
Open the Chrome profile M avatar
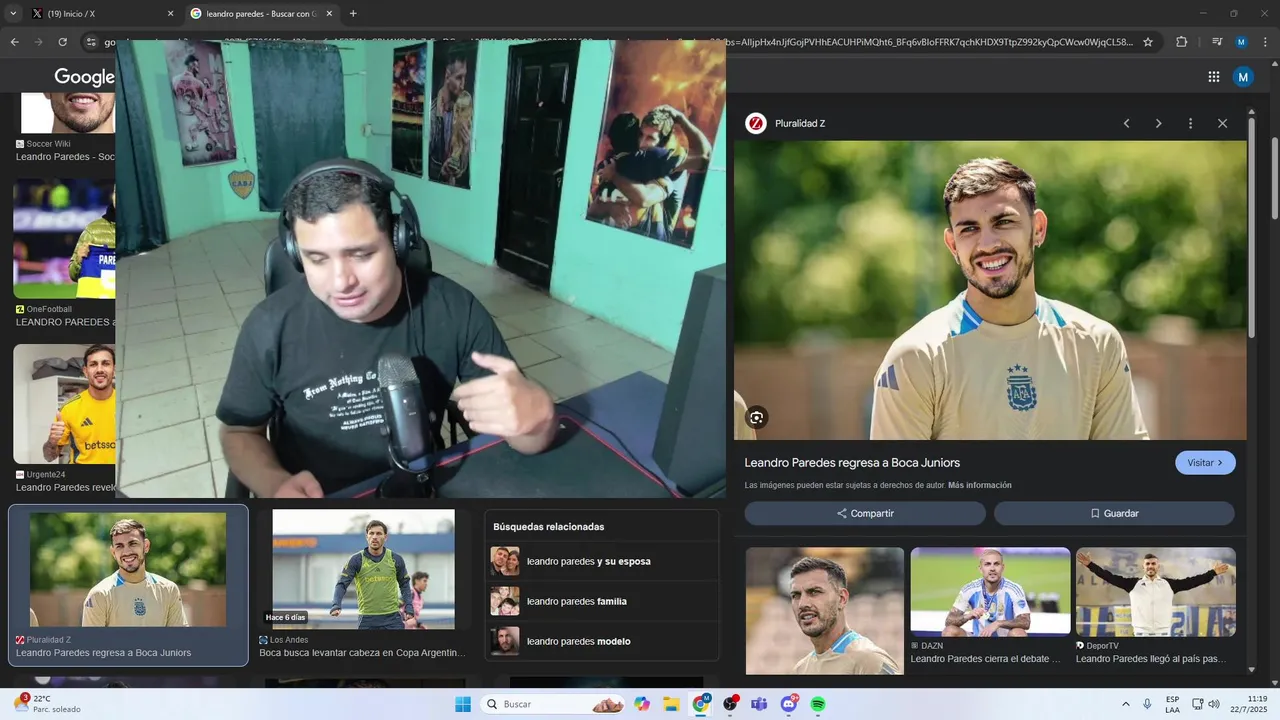click(1241, 42)
